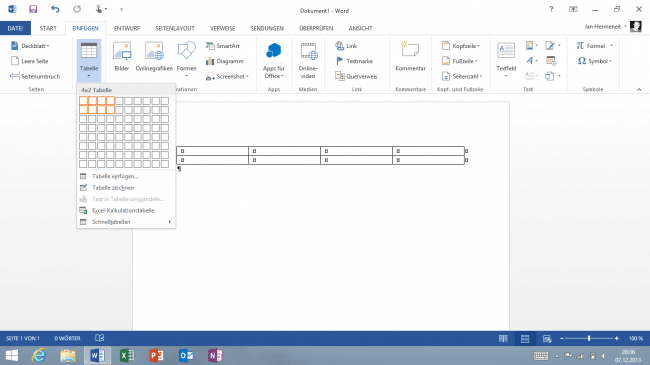Choose Tabelle einfügen menu entry
This screenshot has width=650, height=365.
(126, 176)
